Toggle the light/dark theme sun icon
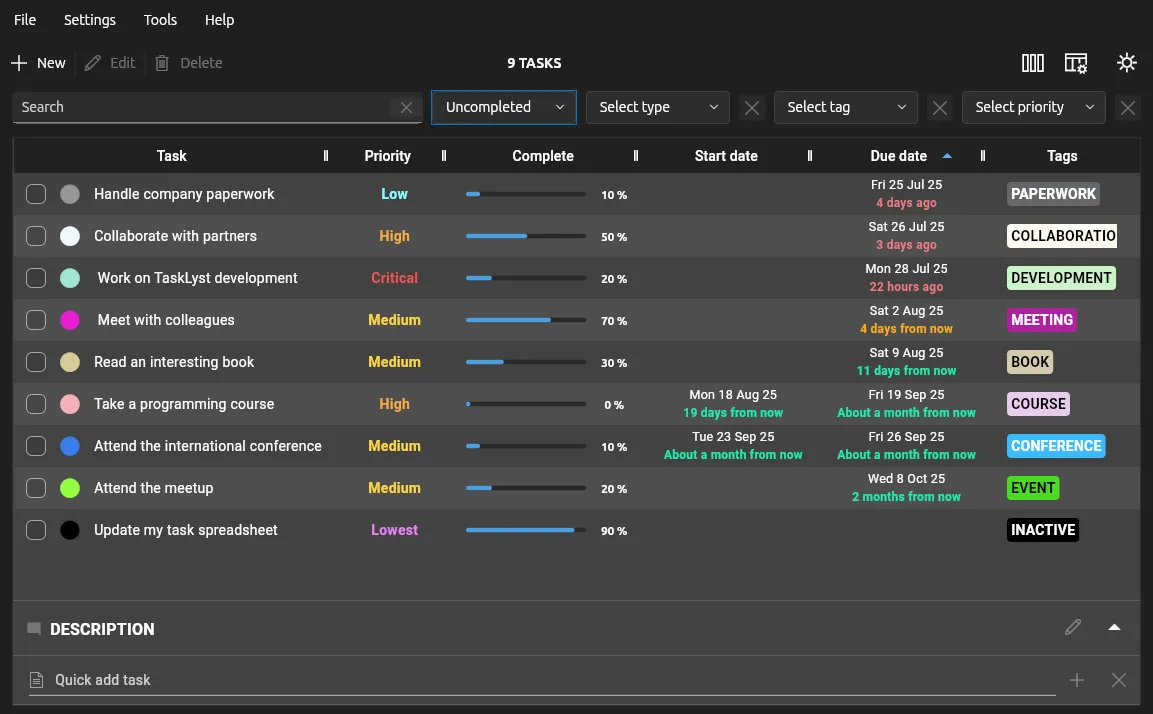Image resolution: width=1153 pixels, height=714 pixels. tap(1127, 63)
